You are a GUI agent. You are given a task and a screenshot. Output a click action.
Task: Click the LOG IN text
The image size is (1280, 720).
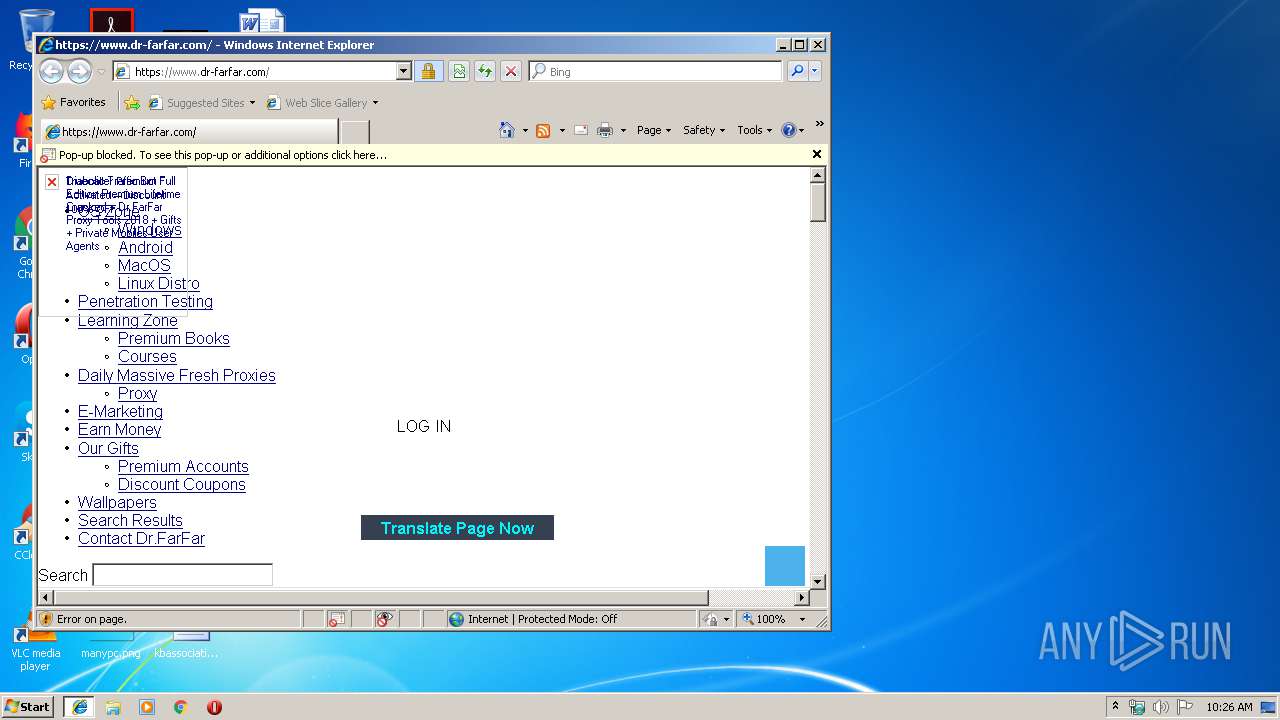click(424, 426)
